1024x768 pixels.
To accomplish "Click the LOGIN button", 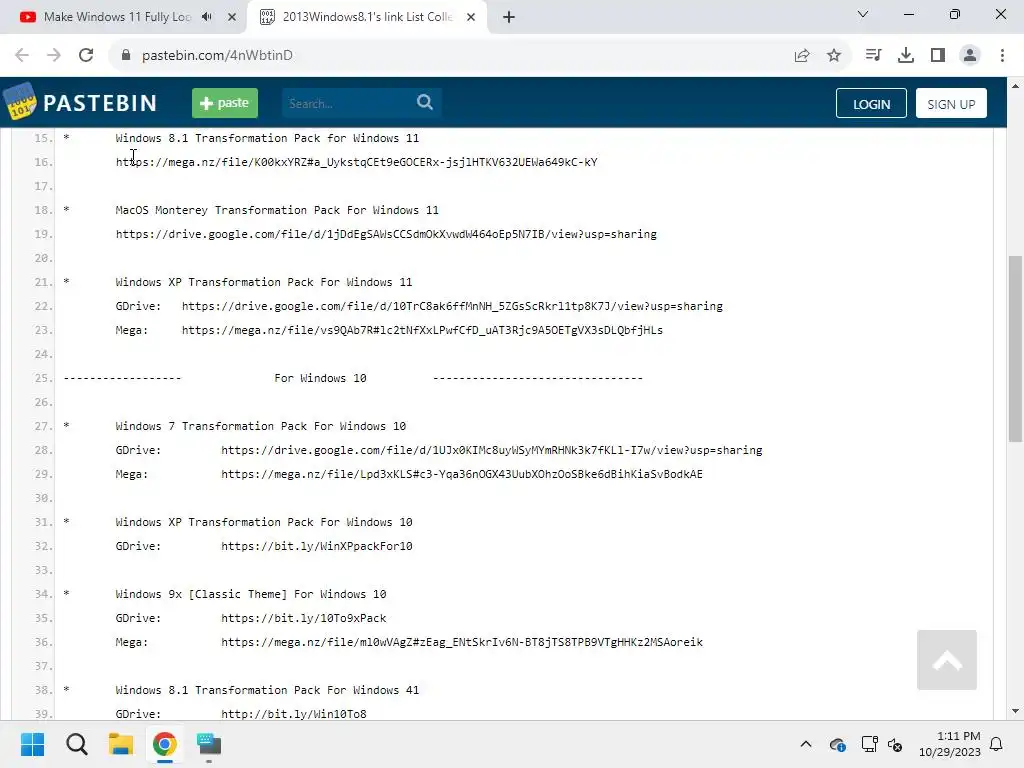I will (871, 104).
